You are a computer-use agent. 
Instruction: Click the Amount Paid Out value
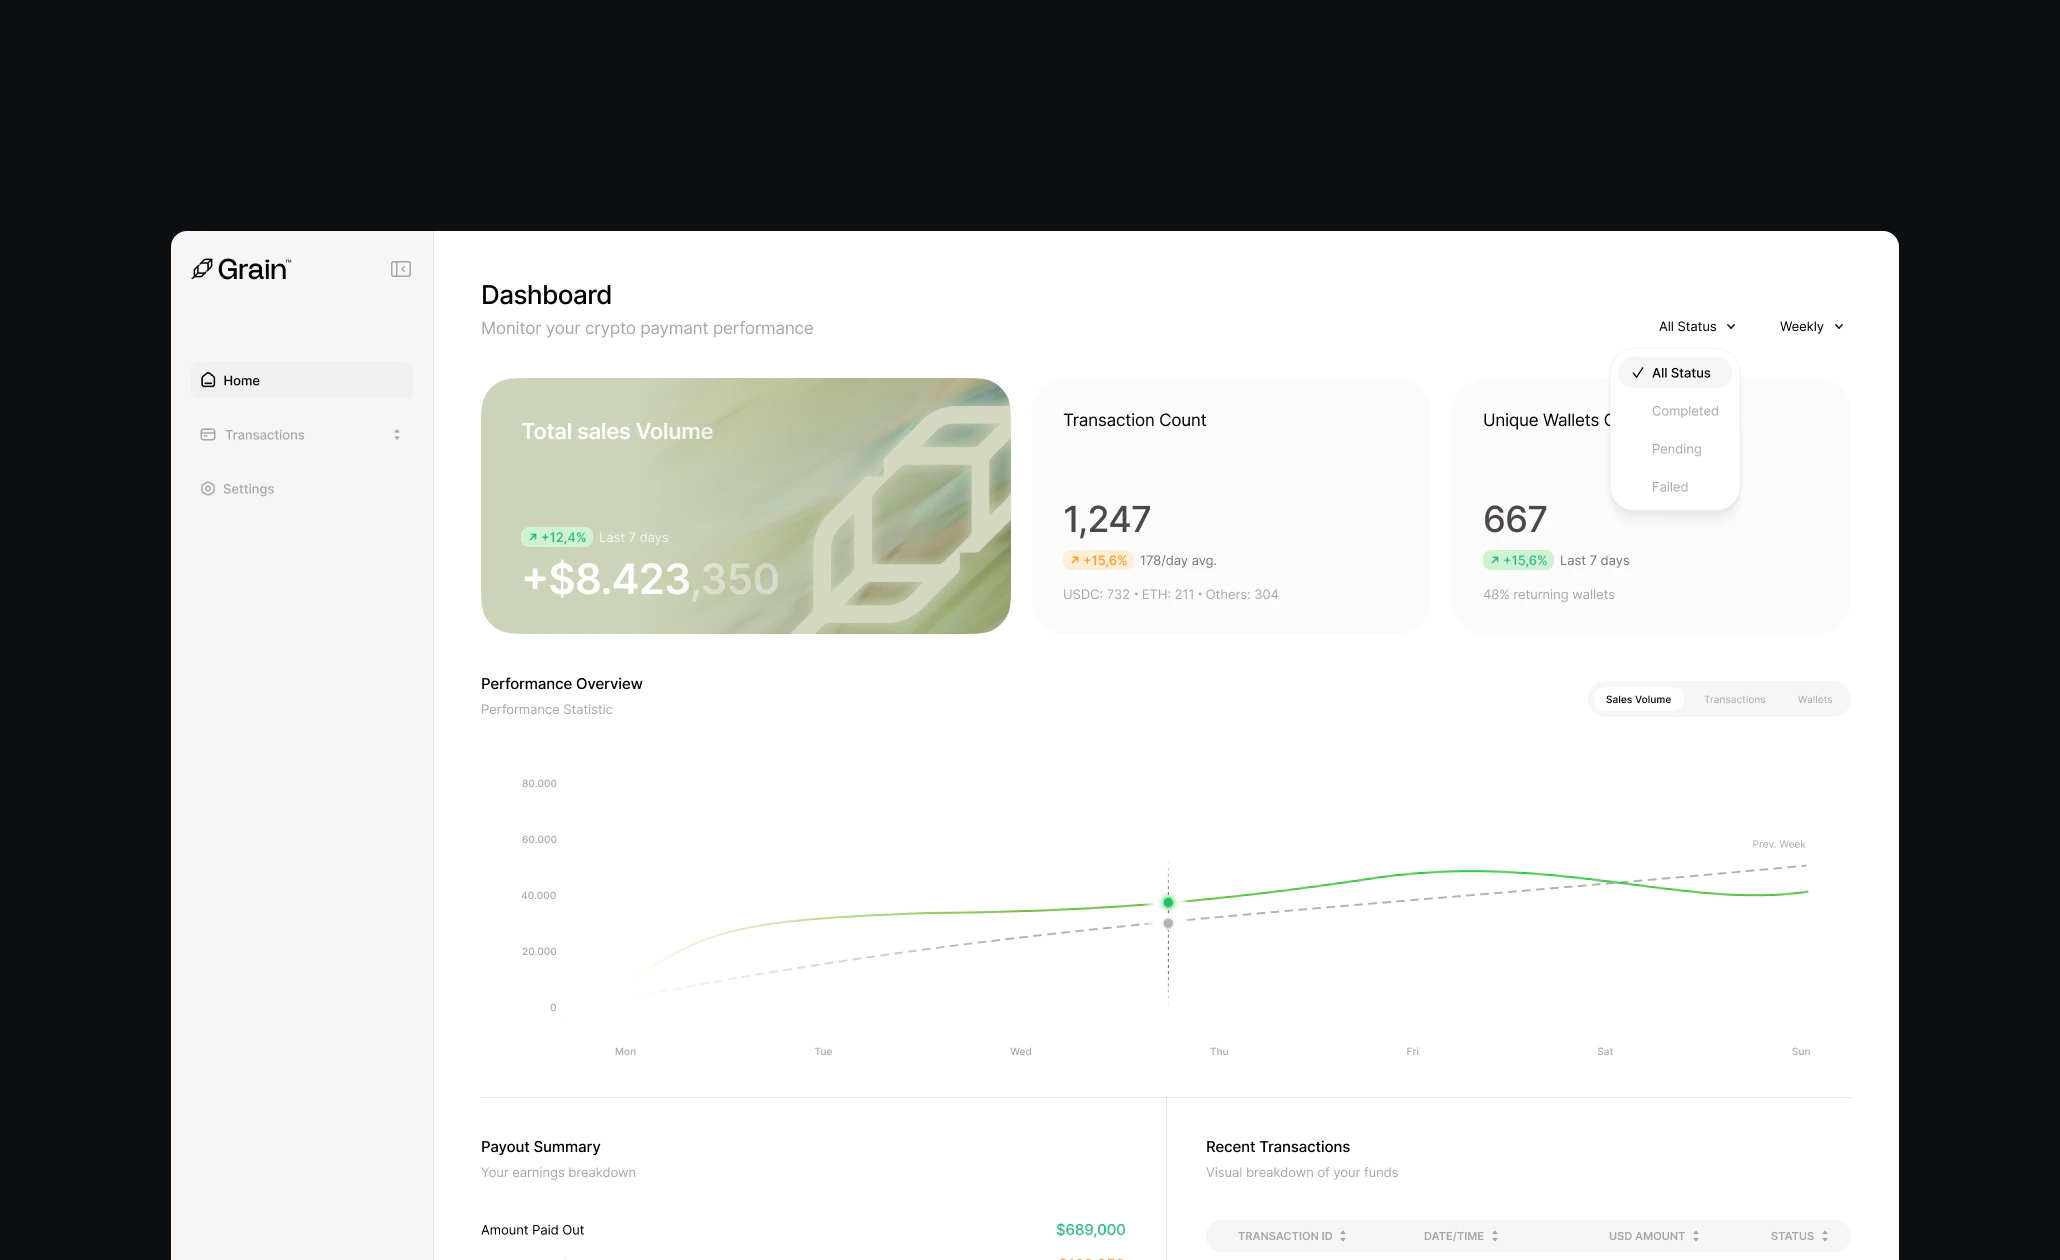[x=1090, y=1229]
